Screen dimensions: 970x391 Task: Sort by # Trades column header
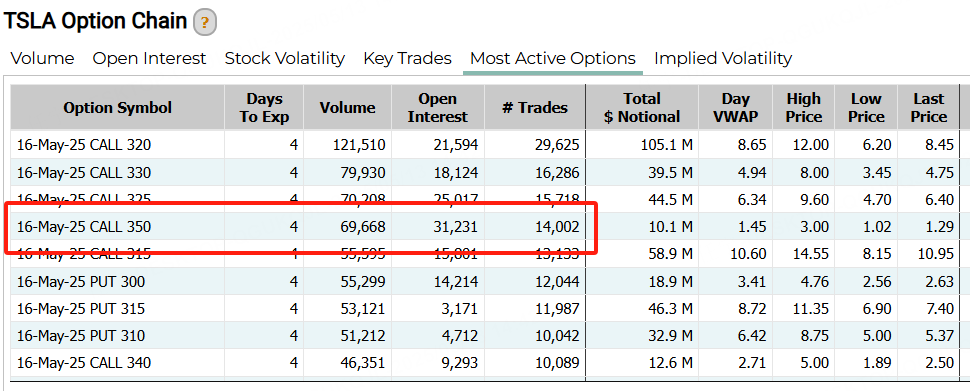pyautogui.click(x=535, y=108)
